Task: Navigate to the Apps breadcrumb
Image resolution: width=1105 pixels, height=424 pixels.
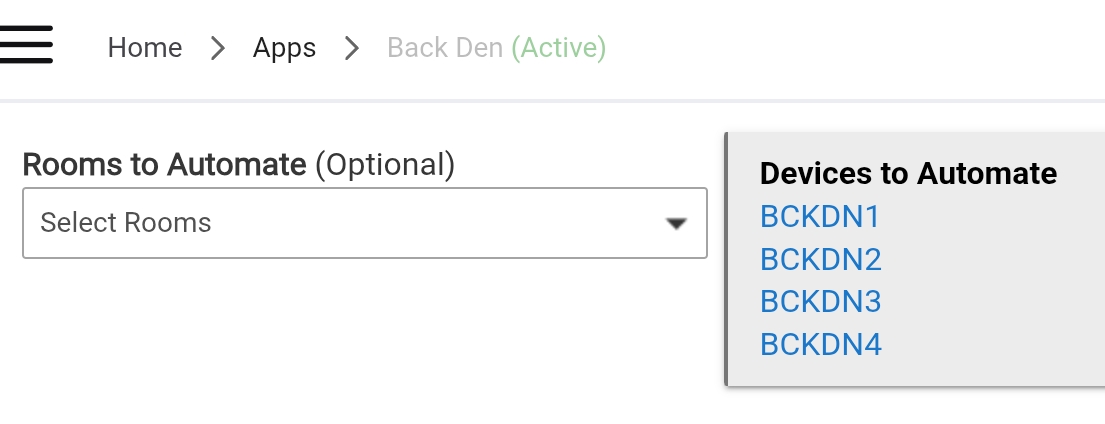Action: coord(284,48)
